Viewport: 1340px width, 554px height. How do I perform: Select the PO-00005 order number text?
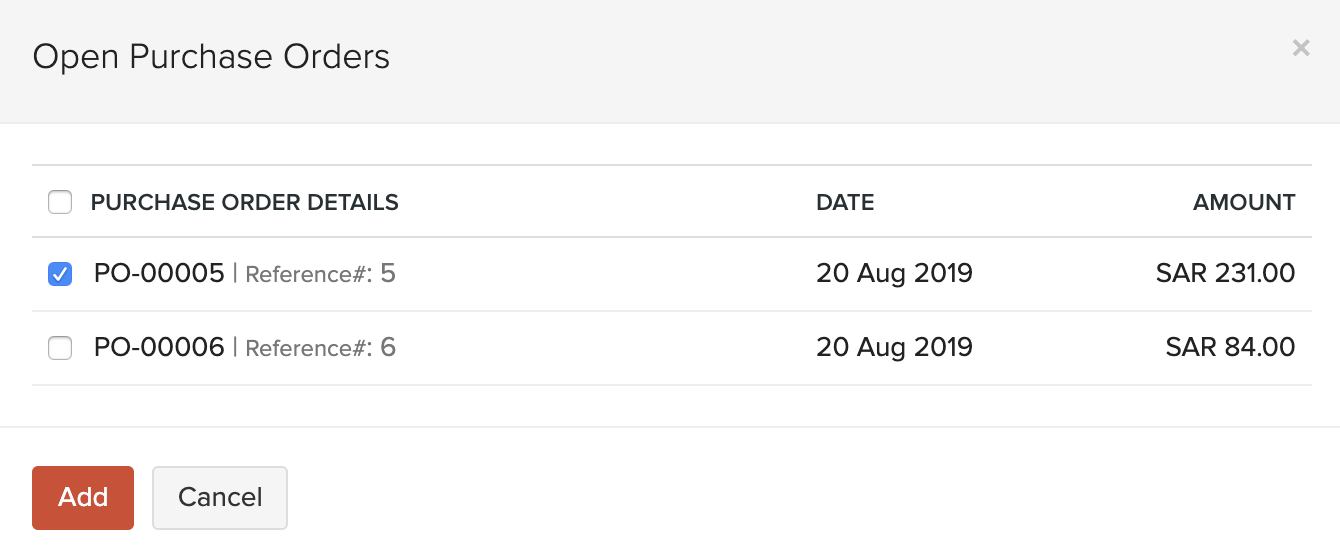tap(159, 273)
